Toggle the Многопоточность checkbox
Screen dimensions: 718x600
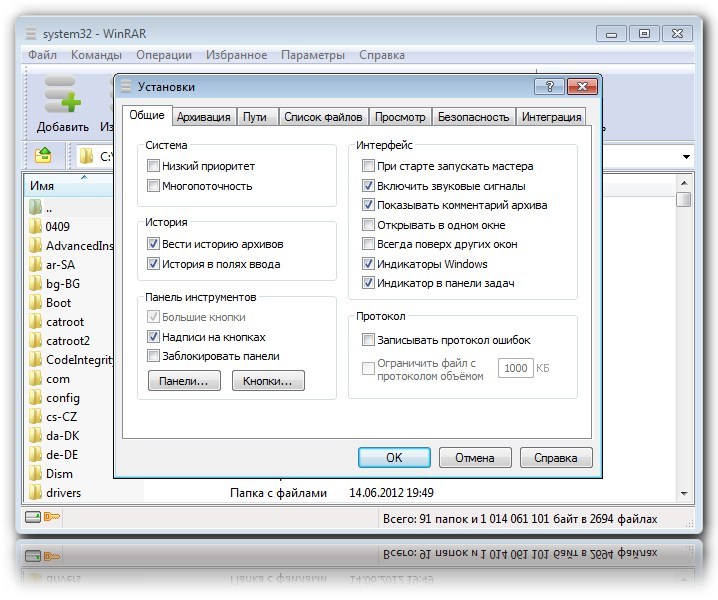tap(153, 185)
